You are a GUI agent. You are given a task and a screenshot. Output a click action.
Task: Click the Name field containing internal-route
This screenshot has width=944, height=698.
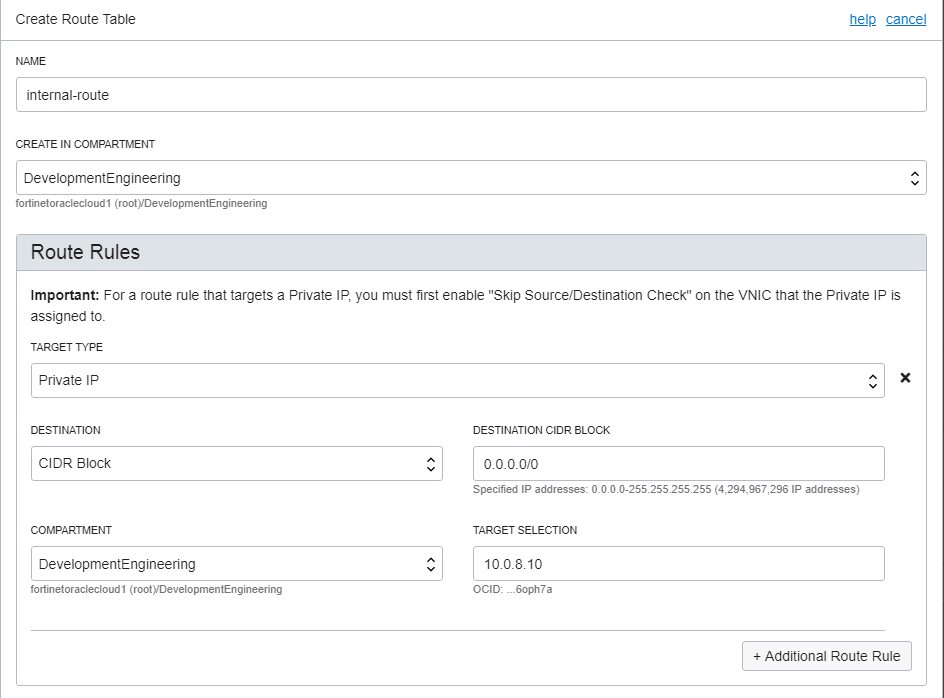(470, 94)
